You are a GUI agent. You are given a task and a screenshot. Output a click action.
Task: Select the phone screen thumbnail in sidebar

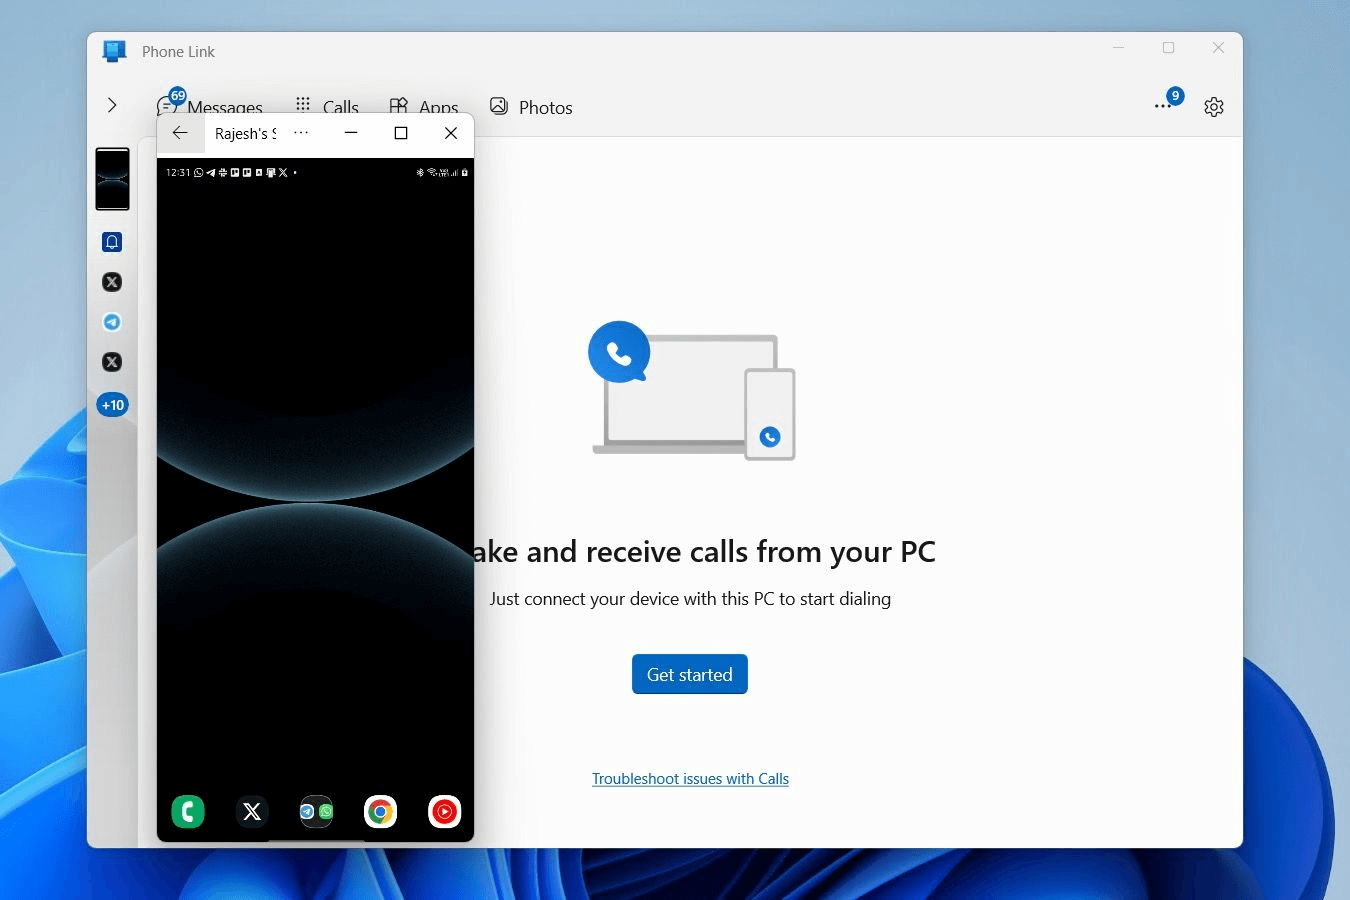[112, 179]
